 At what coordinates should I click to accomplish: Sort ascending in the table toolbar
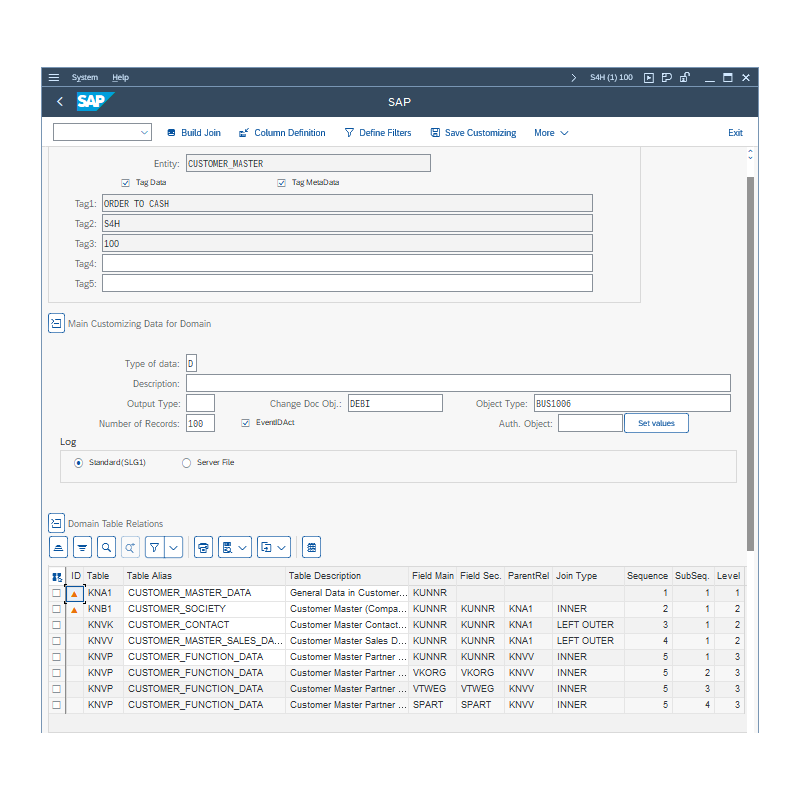coord(58,547)
